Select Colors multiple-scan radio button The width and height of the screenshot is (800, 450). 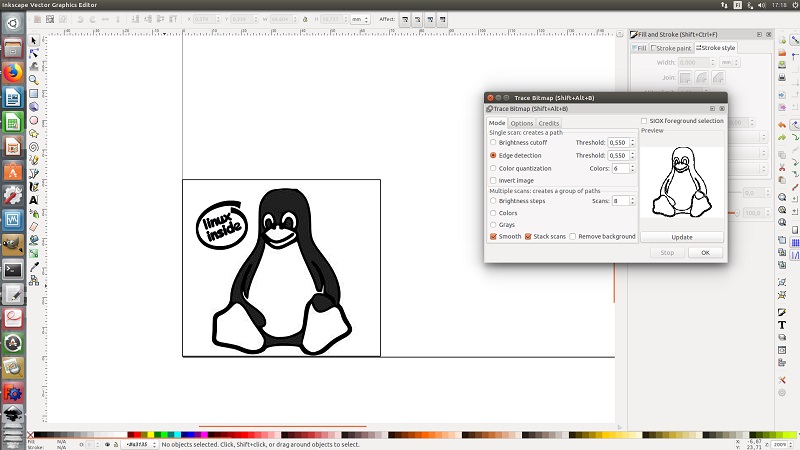coord(493,213)
